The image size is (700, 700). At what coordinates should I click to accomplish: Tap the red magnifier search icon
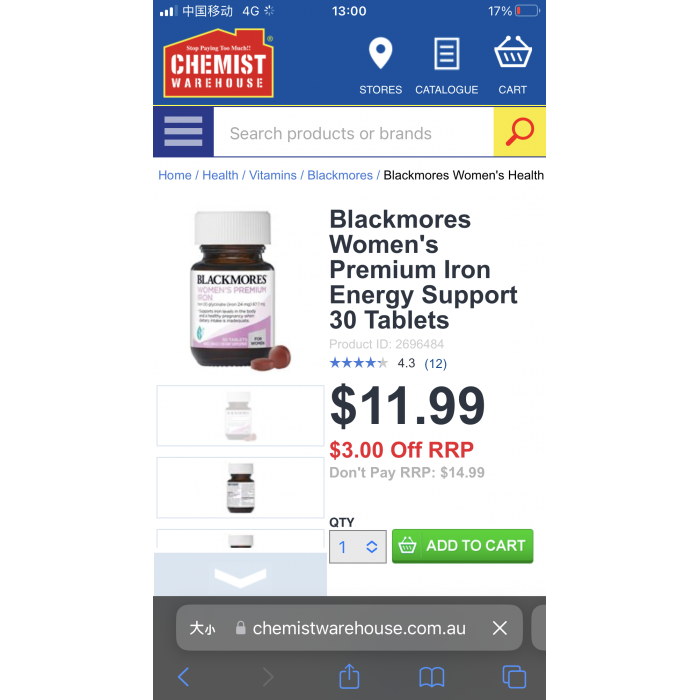[519, 132]
